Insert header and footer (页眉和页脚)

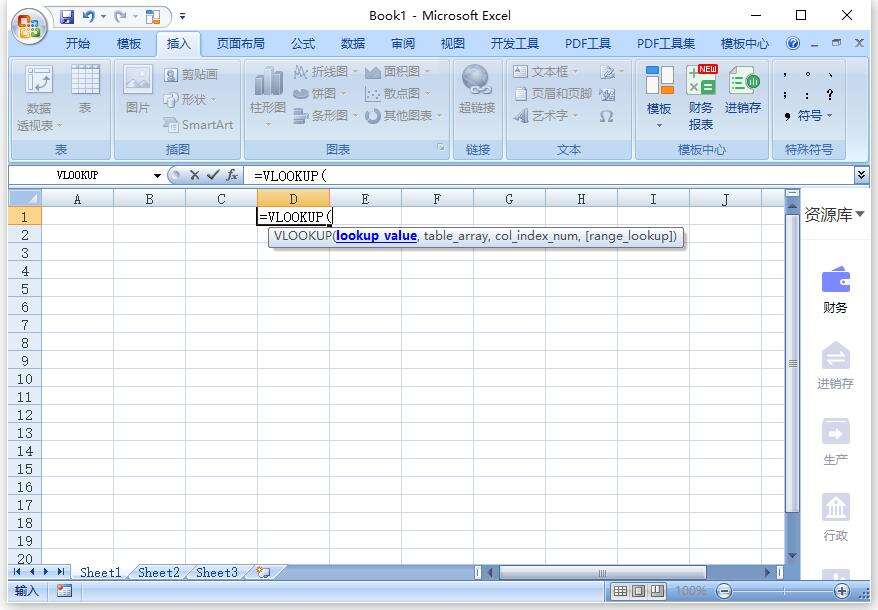click(553, 94)
